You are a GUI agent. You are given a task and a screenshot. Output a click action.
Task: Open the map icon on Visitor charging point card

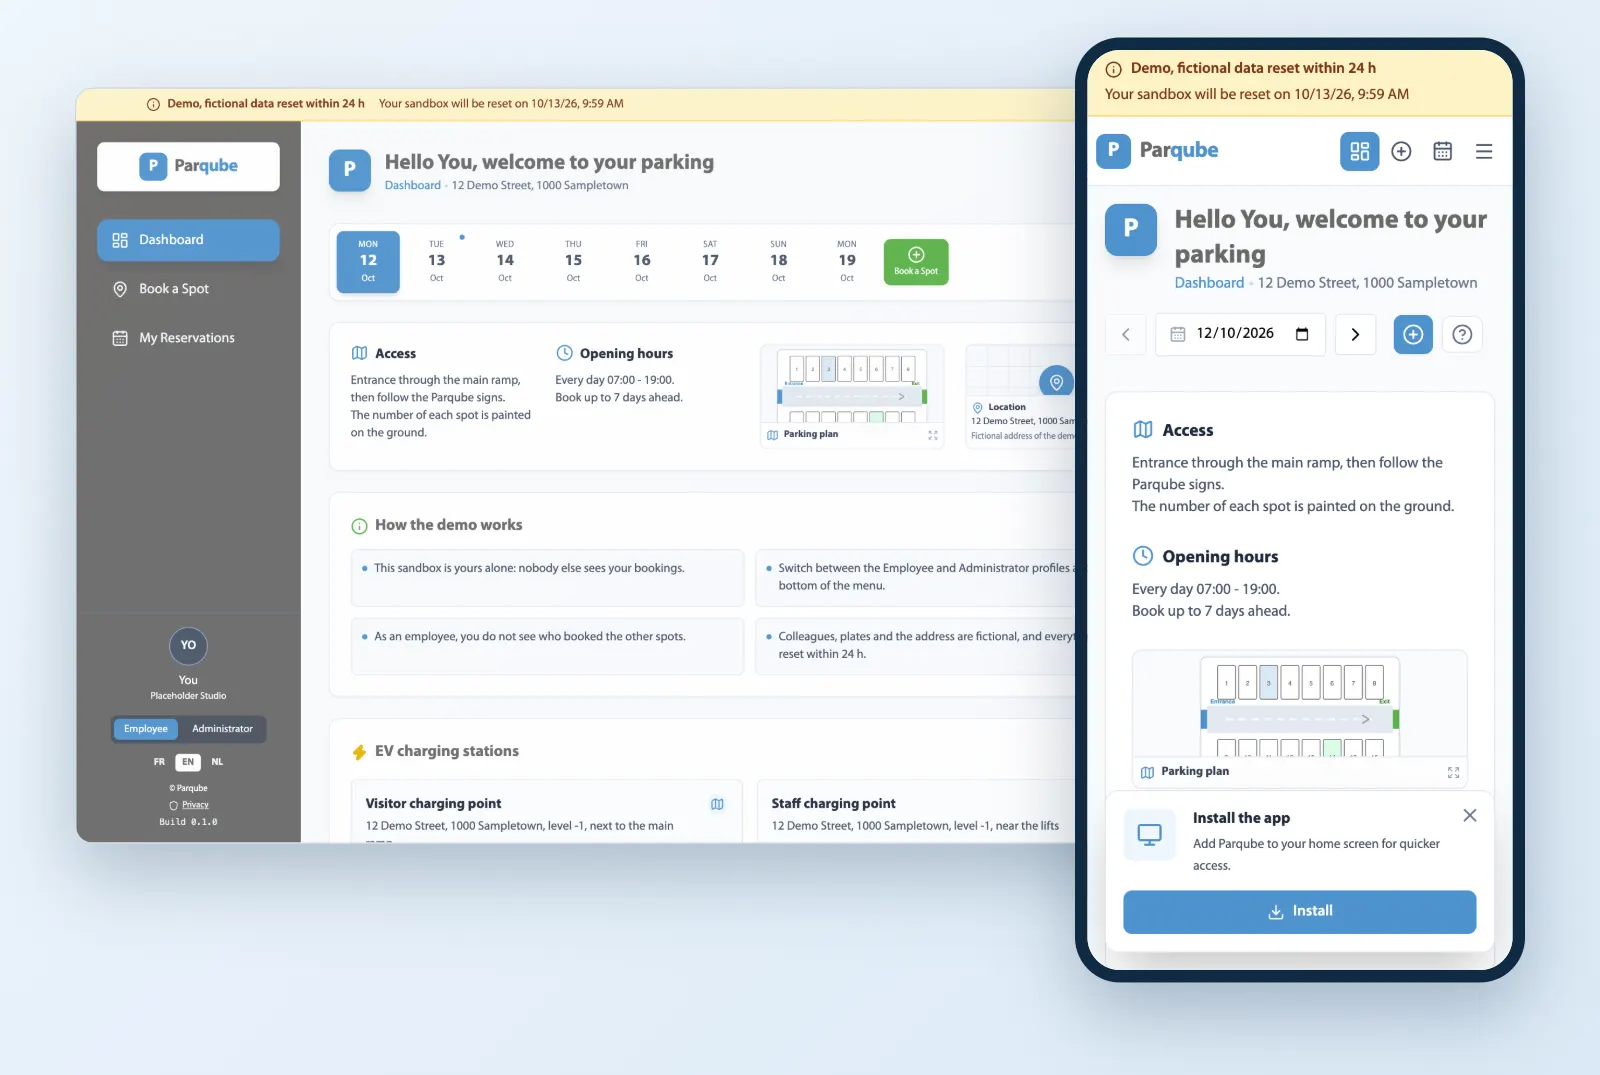pos(717,804)
